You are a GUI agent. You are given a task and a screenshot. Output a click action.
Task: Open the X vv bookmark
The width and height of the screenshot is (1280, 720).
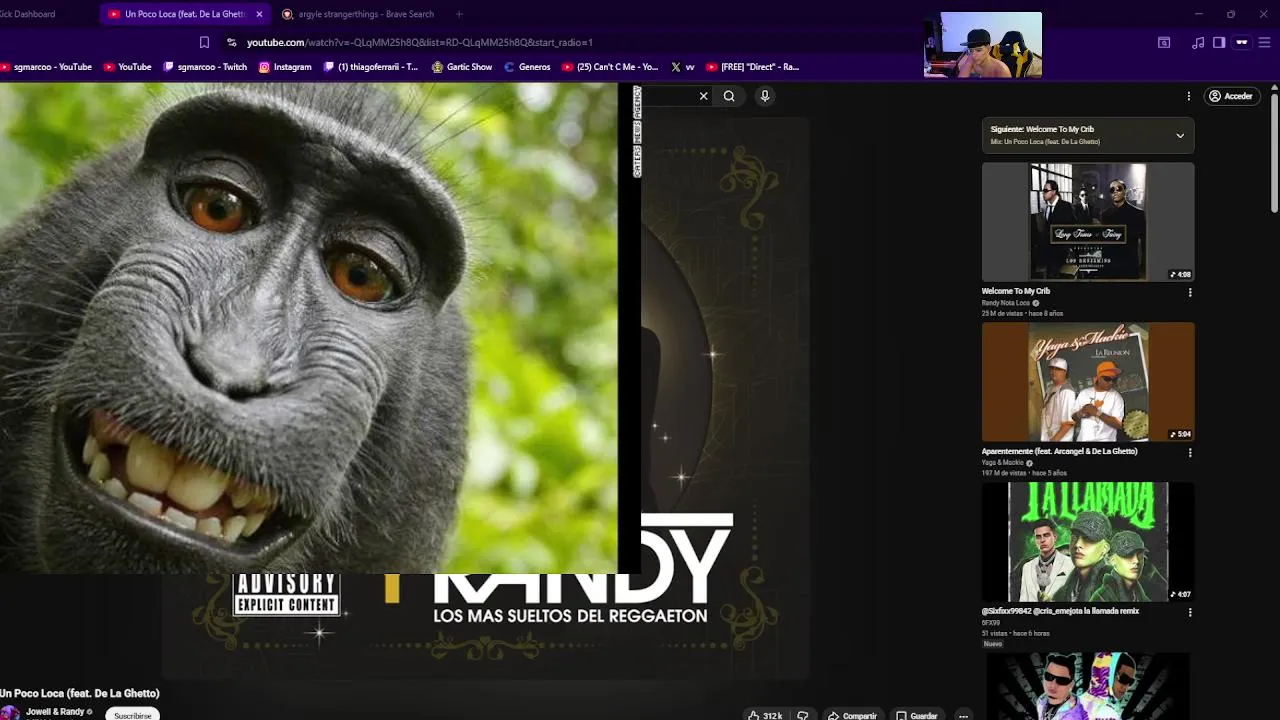[683, 67]
